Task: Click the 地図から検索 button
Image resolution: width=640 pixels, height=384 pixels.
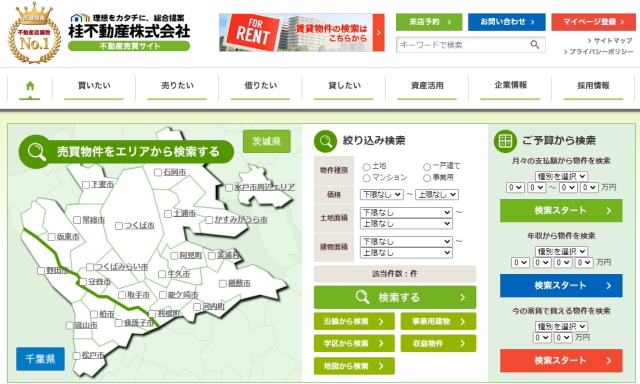Action: click(x=354, y=366)
